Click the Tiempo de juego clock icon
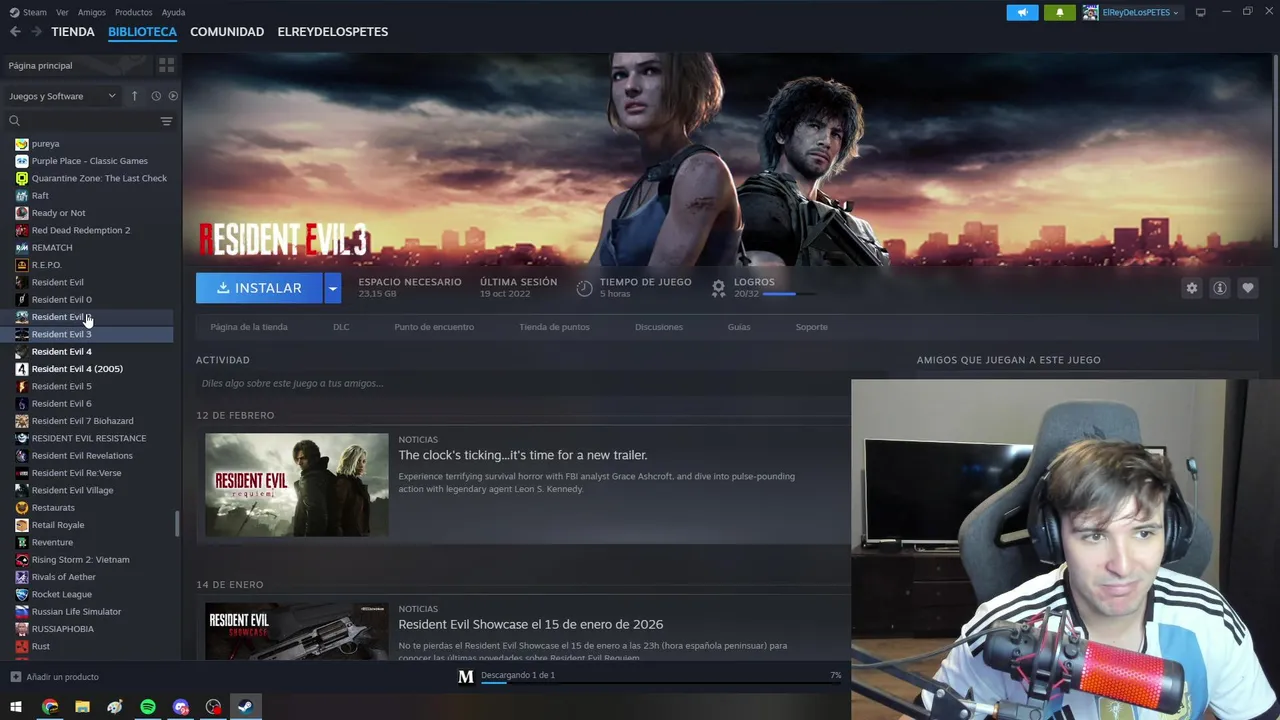The height and width of the screenshot is (720, 1280). click(x=584, y=288)
